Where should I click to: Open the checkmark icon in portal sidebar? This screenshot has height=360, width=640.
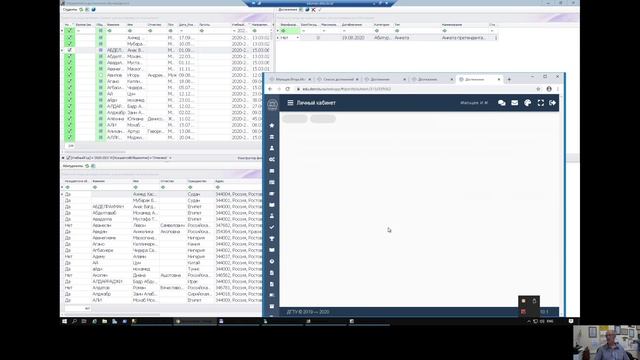tap(272, 227)
